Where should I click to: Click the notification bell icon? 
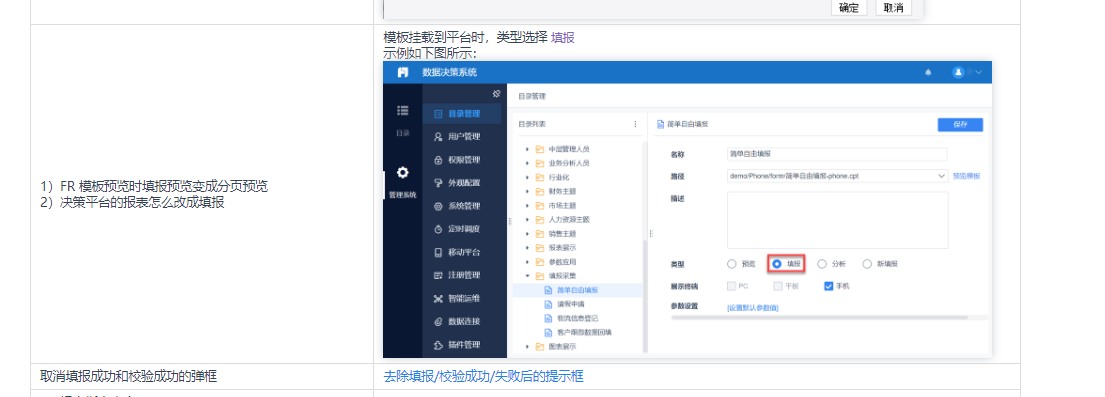pyautogui.click(x=928, y=73)
